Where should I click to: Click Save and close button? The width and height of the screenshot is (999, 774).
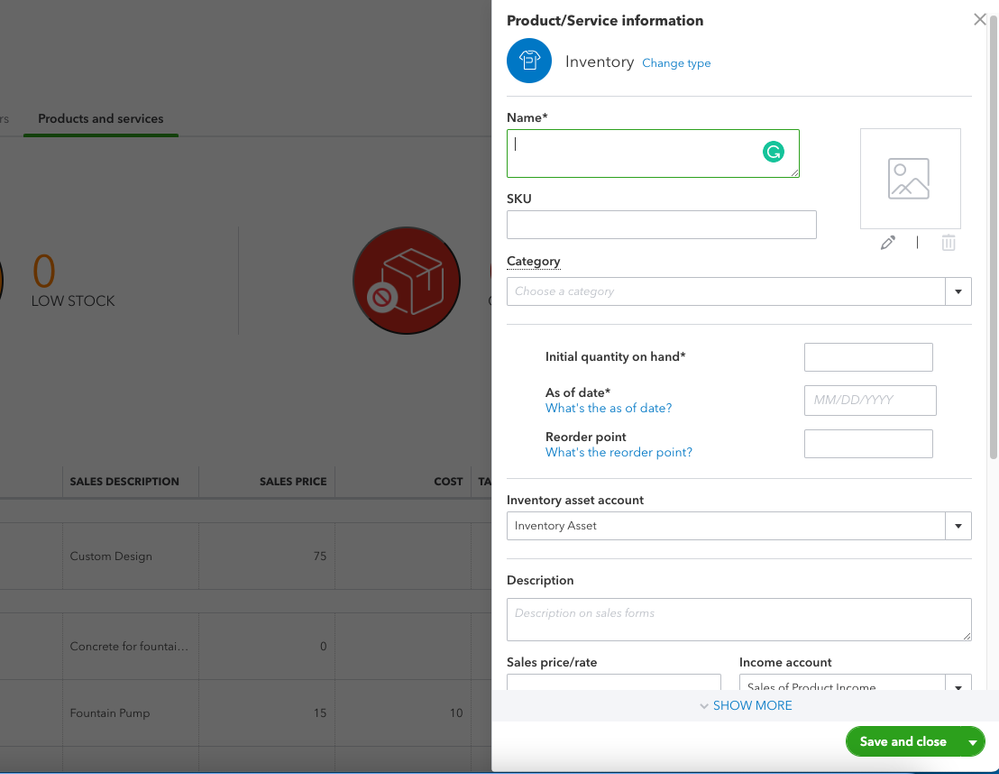(903, 742)
